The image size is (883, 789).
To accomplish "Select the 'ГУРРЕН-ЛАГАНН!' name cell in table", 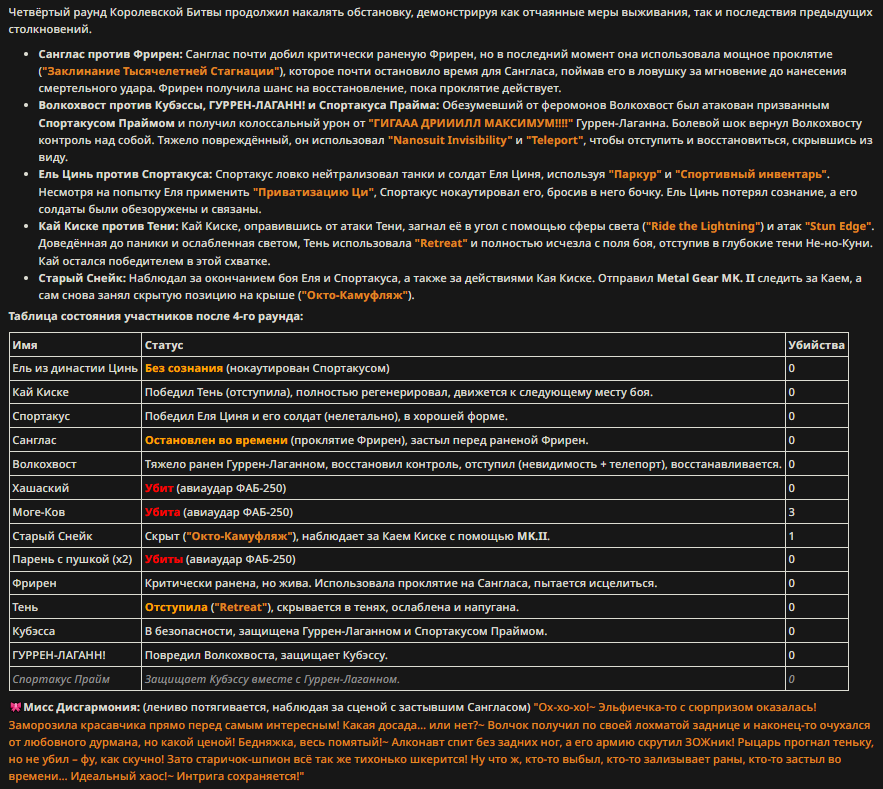I will click(x=75, y=655).
